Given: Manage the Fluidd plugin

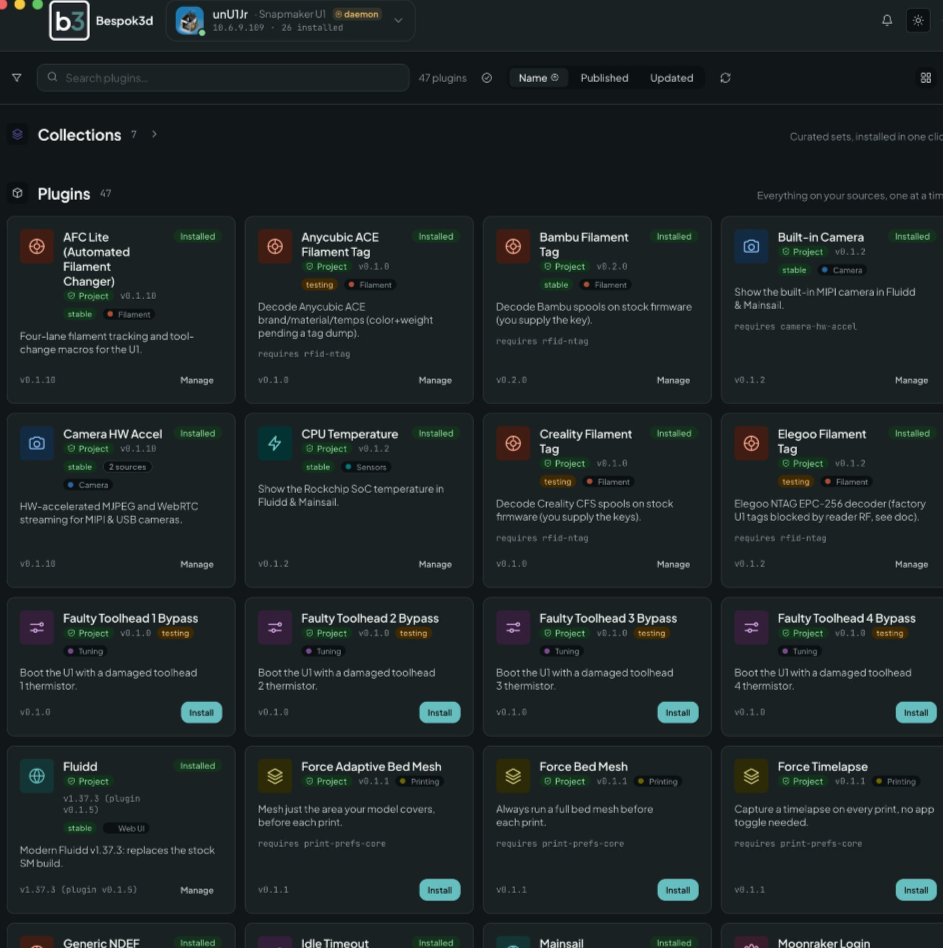Looking at the screenshot, I should [x=197, y=891].
